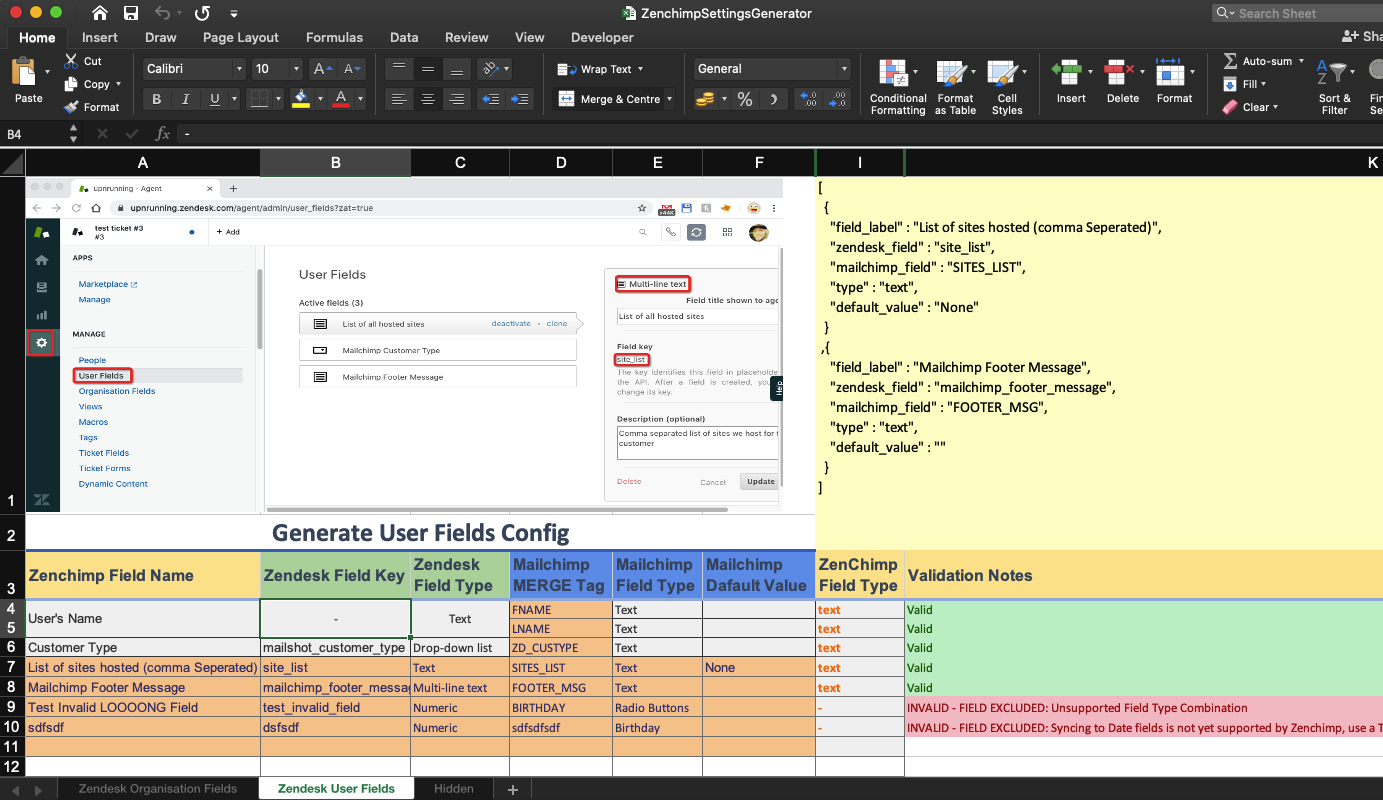Viewport: 1383px width, 800px height.
Task: Open the font colour dropdown arrow
Action: (x=358, y=99)
